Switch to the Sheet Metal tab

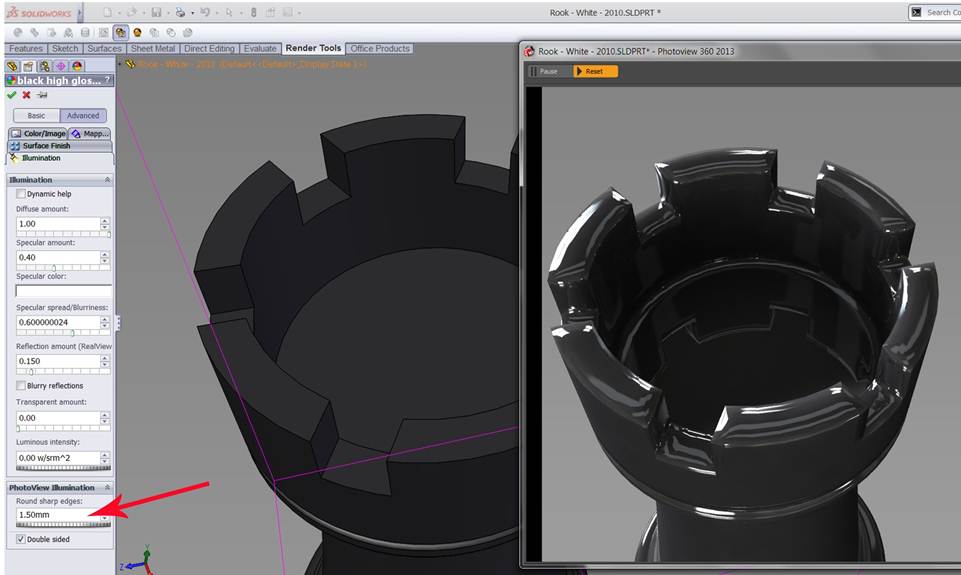tap(153, 48)
